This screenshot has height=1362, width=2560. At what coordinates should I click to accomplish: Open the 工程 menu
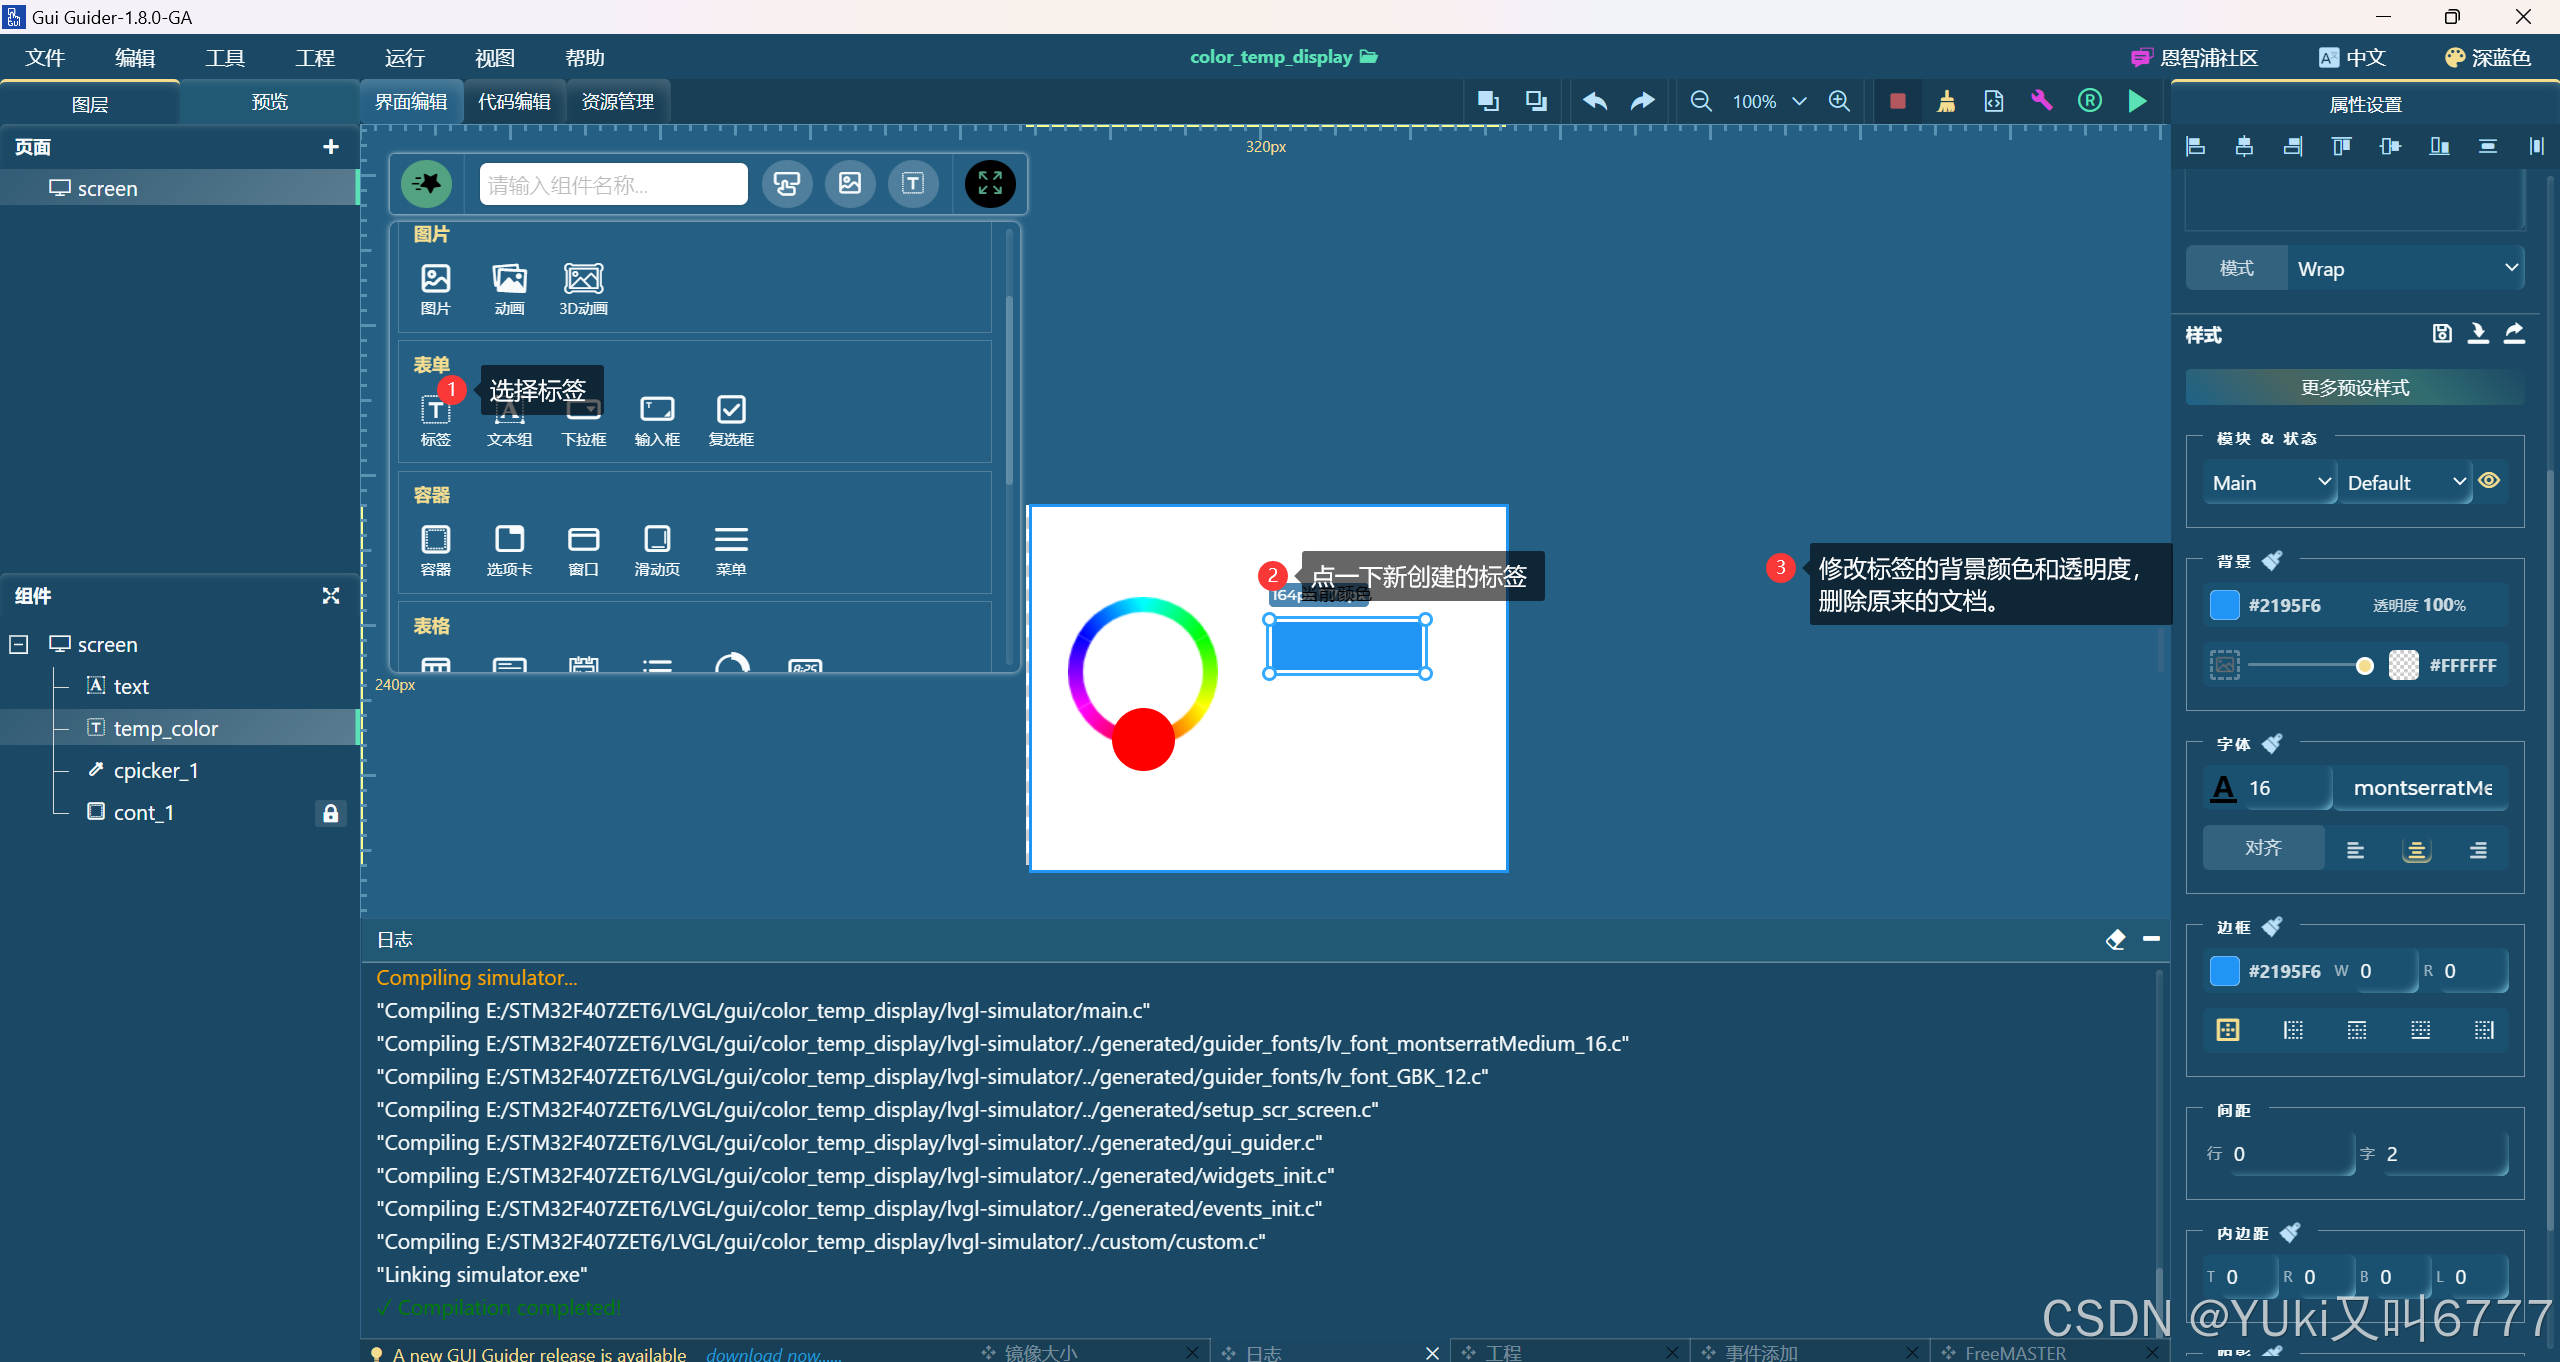pos(315,57)
